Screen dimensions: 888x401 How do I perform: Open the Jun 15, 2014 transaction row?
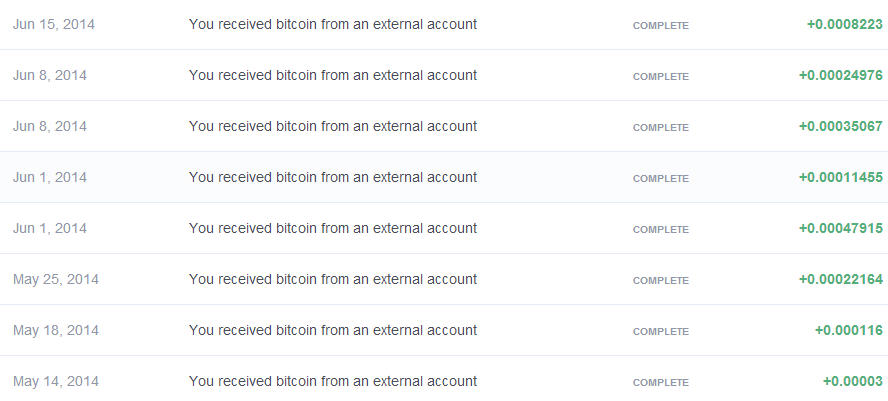tap(332, 24)
